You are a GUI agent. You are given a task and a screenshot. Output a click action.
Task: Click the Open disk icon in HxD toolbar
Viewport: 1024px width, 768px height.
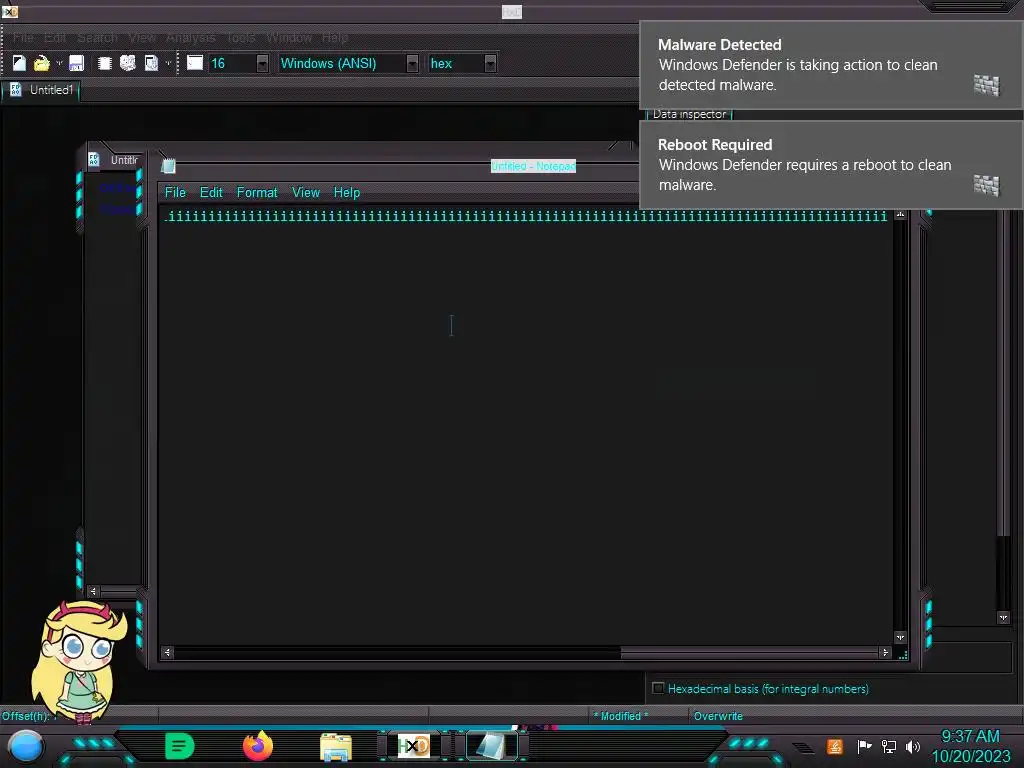point(128,63)
